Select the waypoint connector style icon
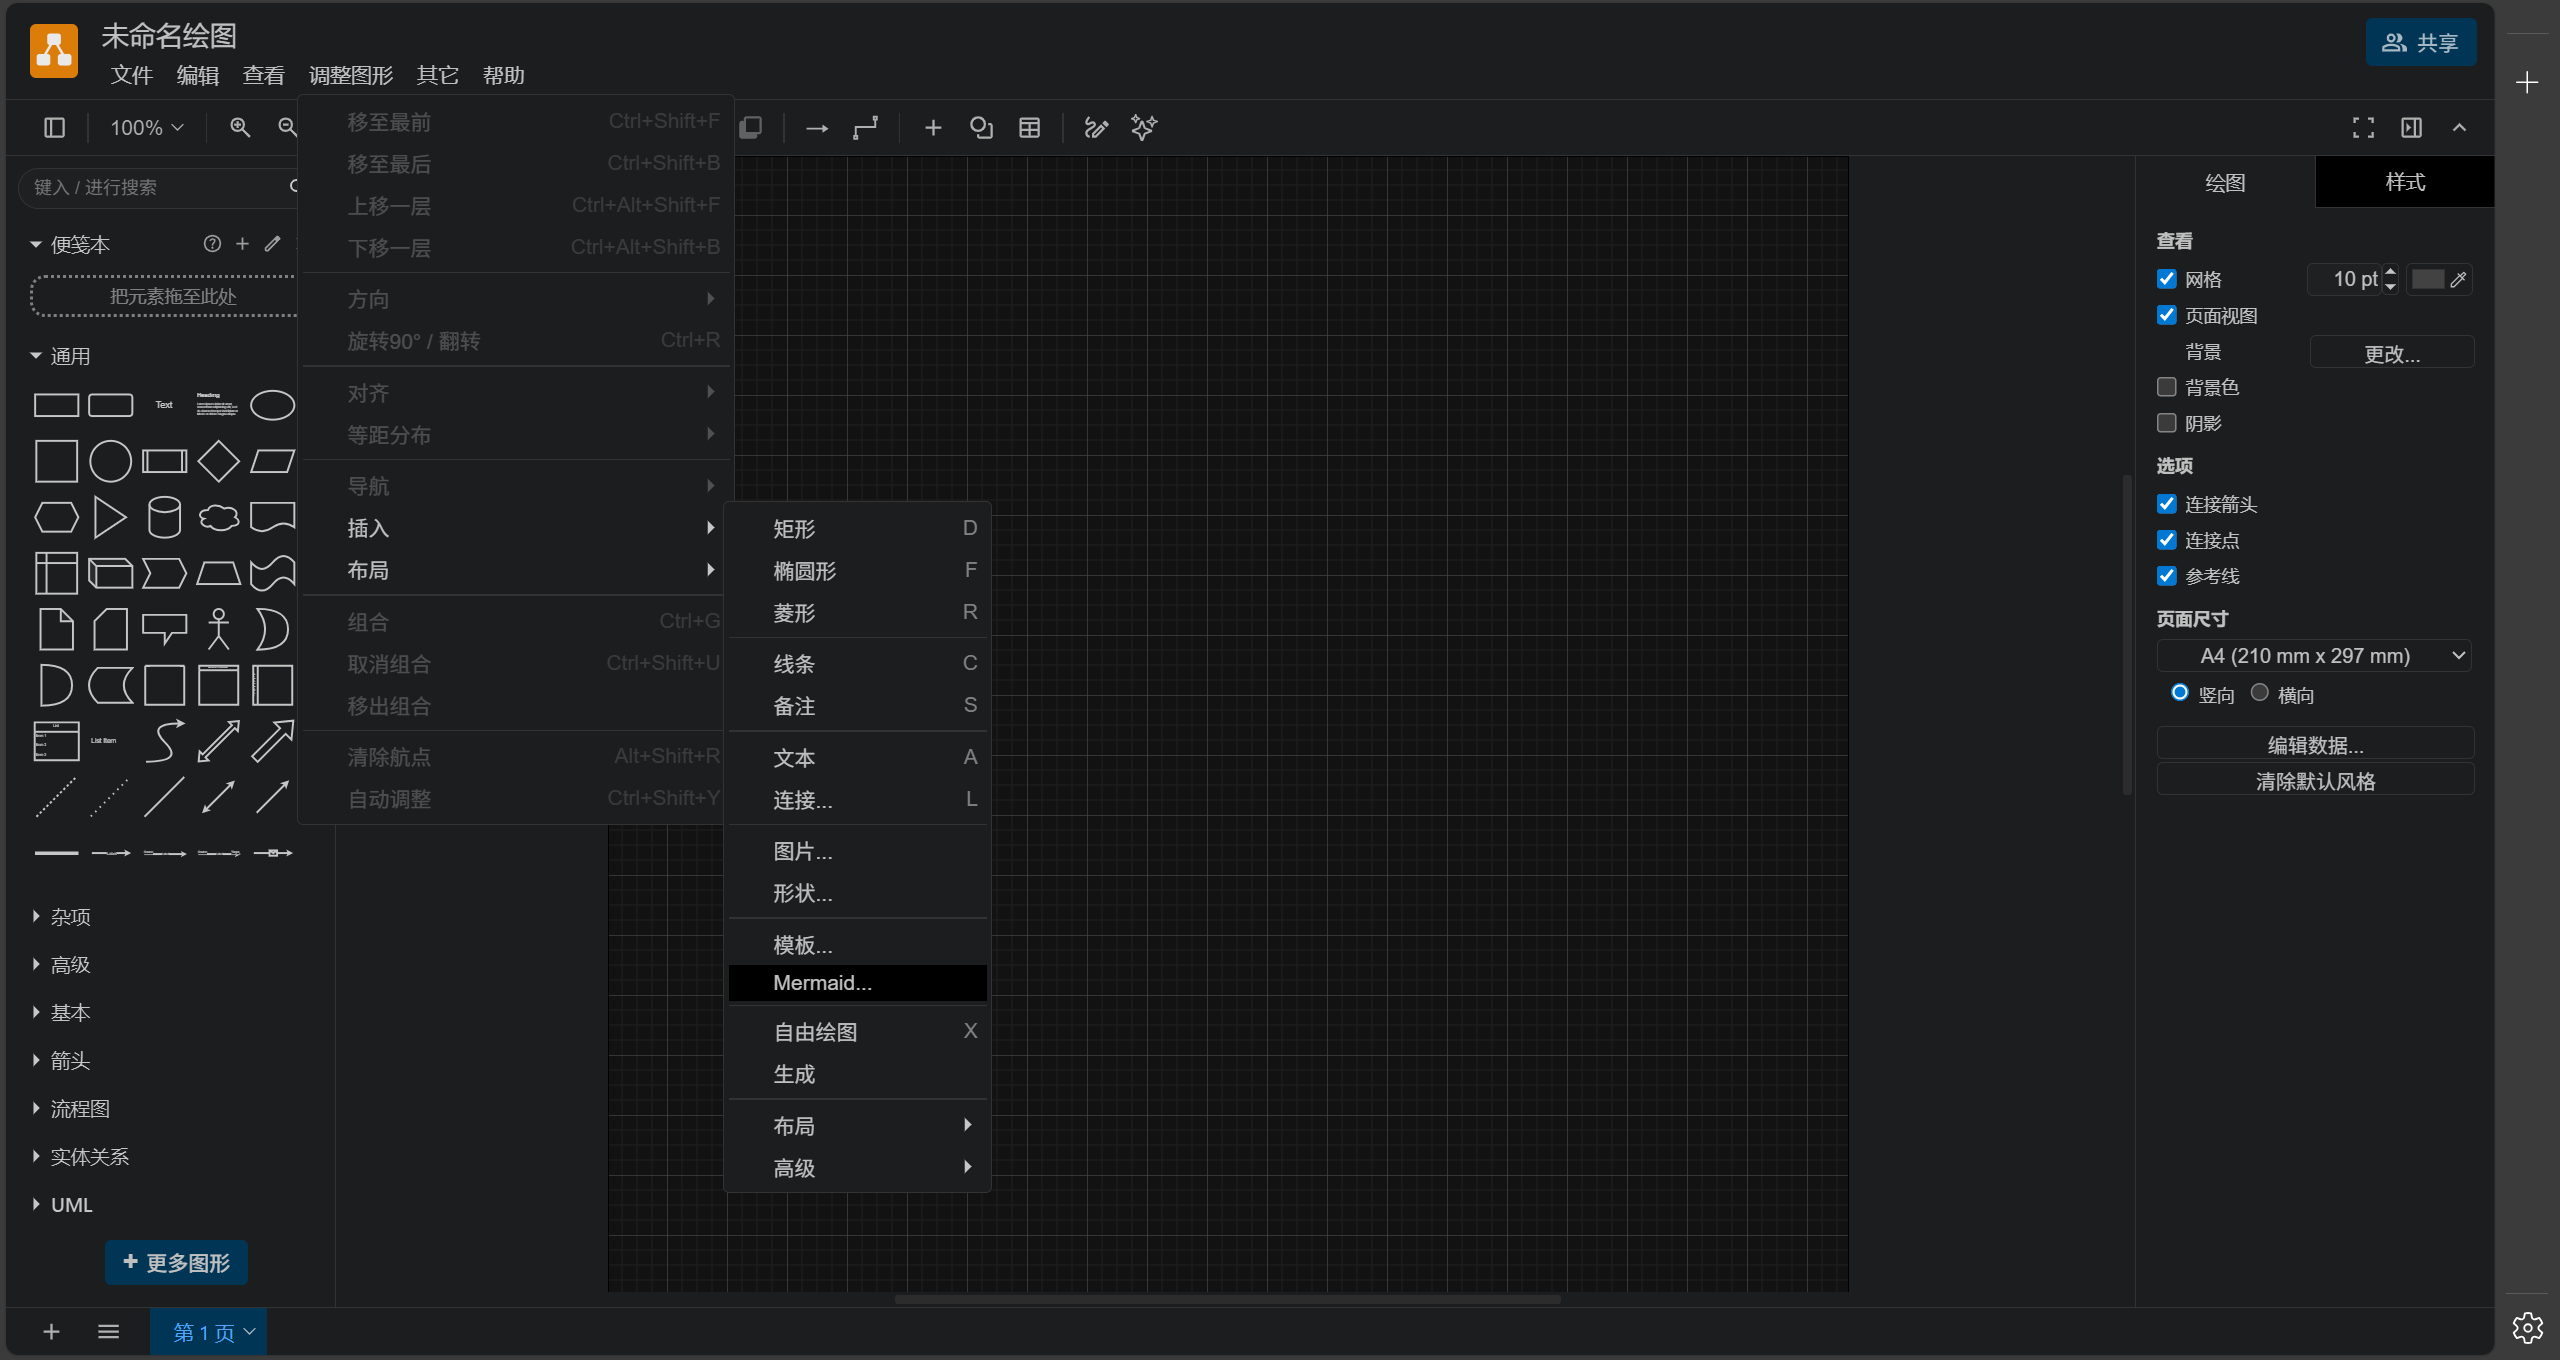Screen dimensions: 2560x1360 pyautogui.click(x=865, y=127)
